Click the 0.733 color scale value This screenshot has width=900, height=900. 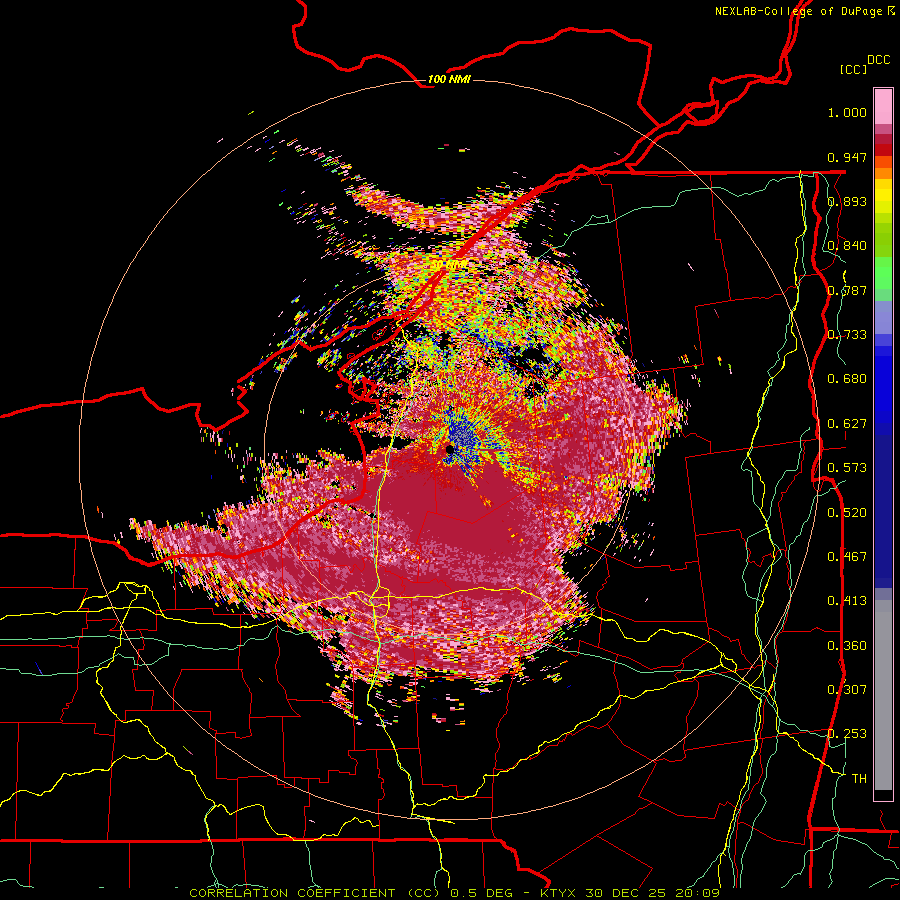coord(847,335)
